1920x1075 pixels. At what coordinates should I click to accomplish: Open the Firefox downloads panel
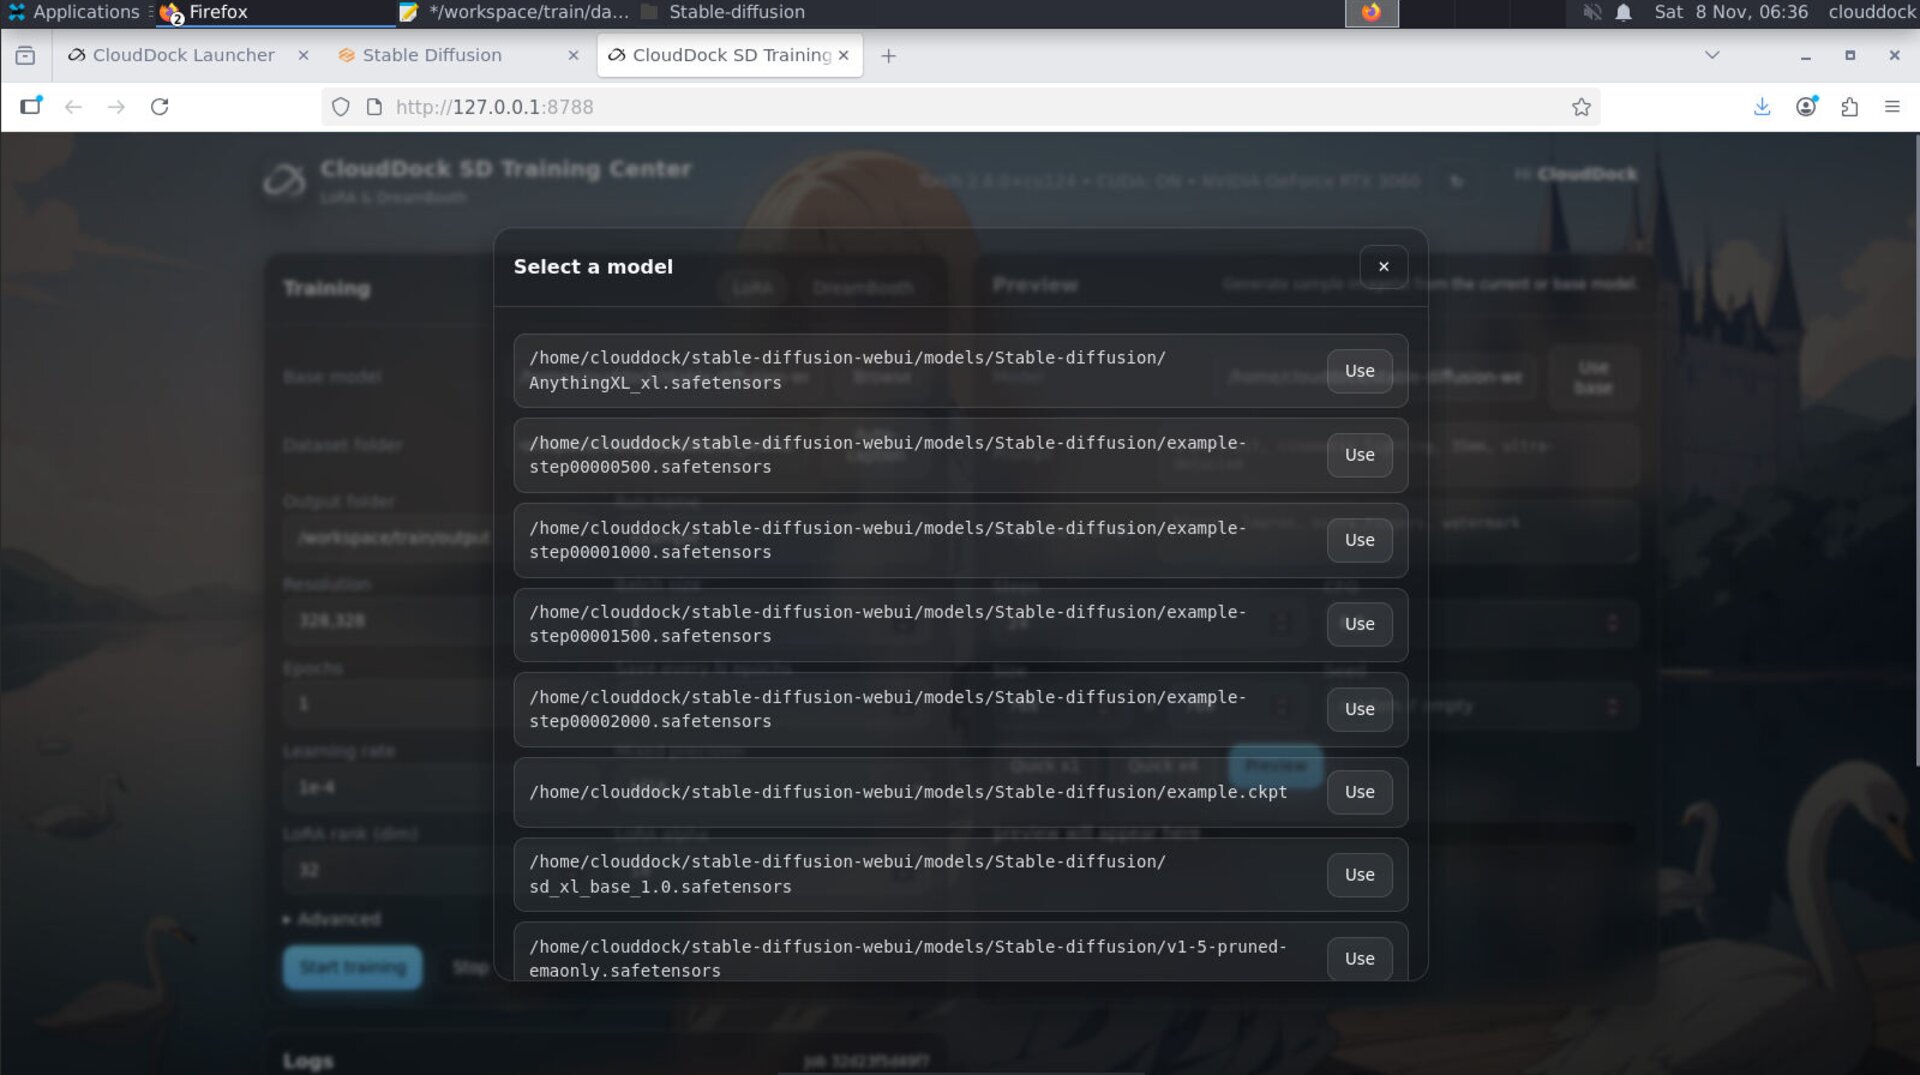point(1762,106)
